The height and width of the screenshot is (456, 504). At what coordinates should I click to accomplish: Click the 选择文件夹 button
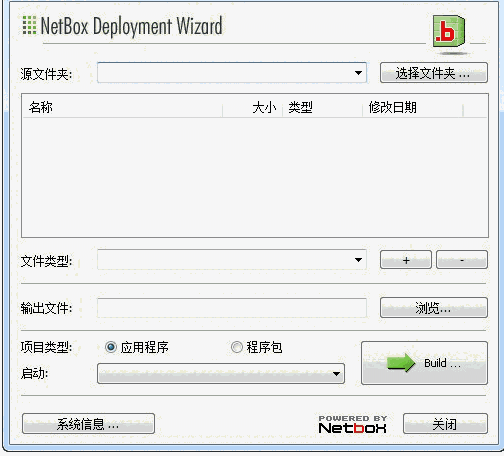pos(434,73)
